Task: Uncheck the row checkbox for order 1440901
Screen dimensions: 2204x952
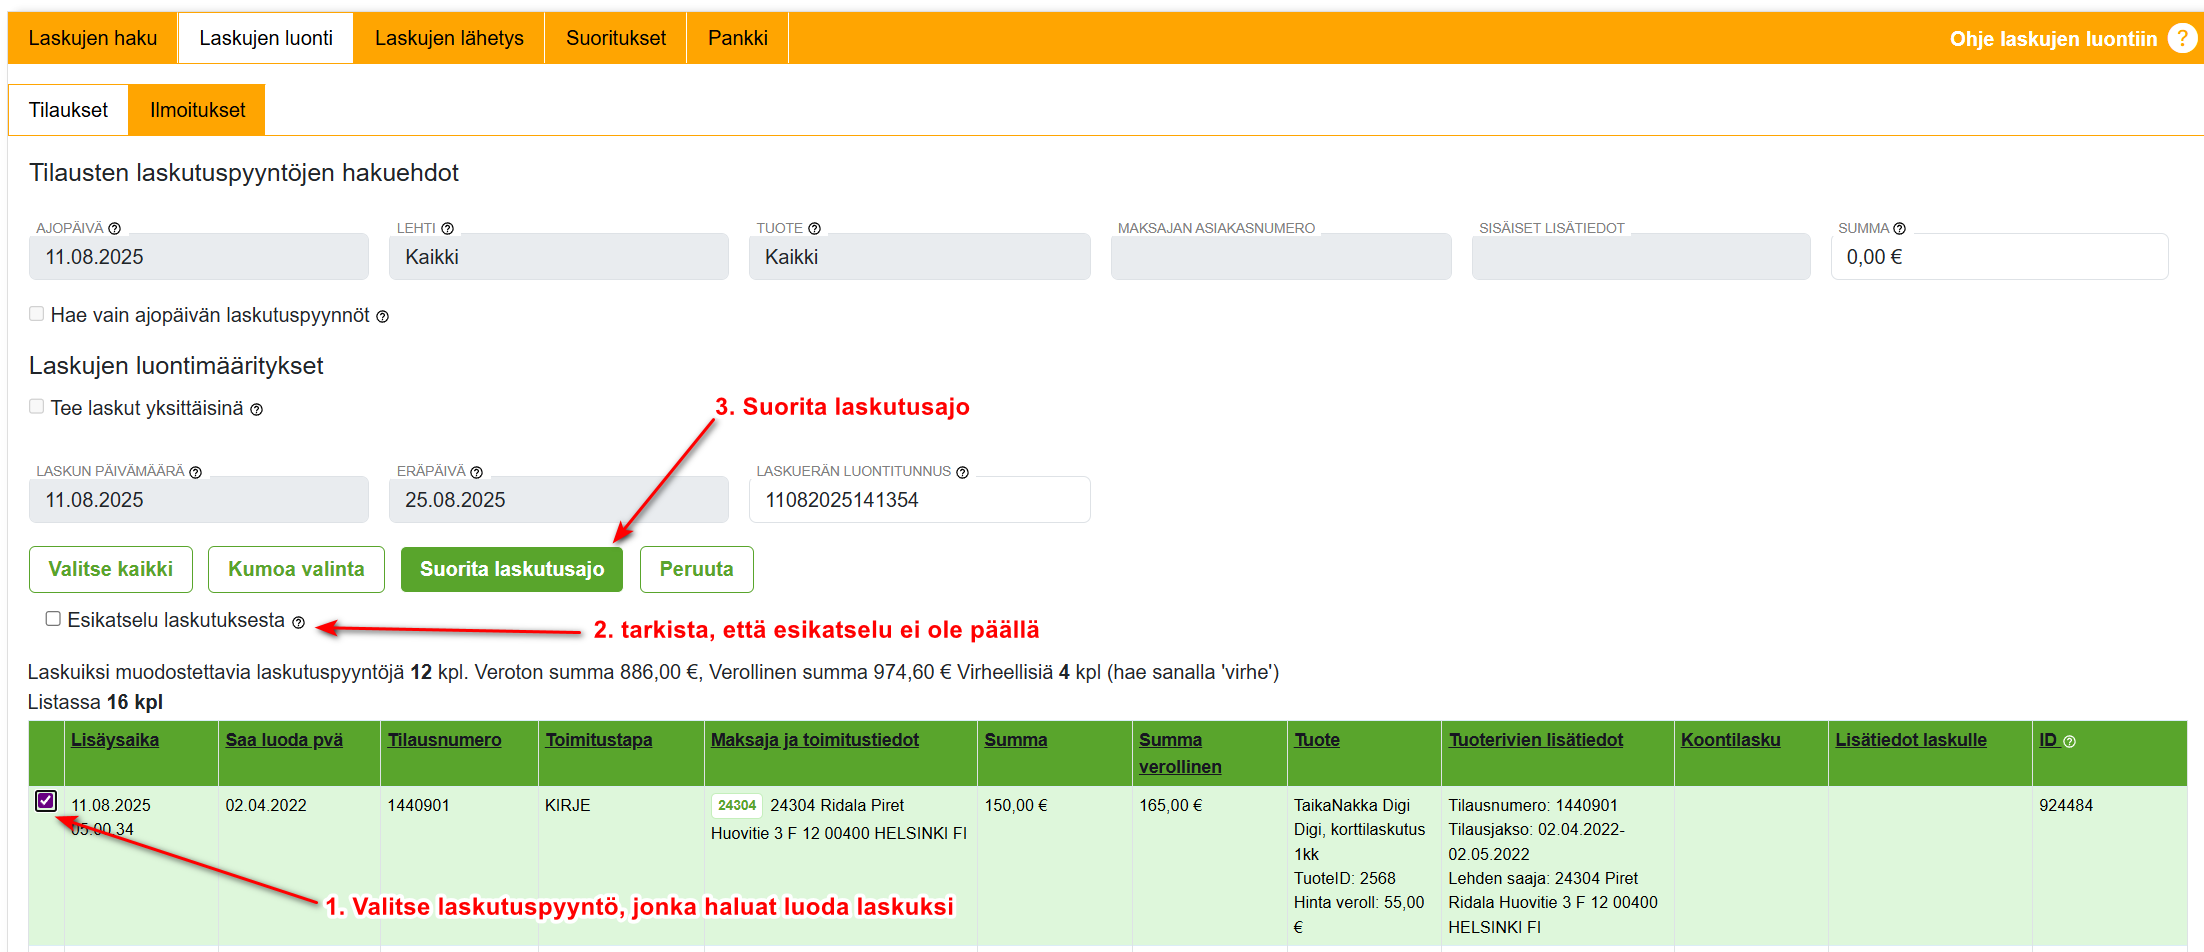Action: tap(46, 801)
